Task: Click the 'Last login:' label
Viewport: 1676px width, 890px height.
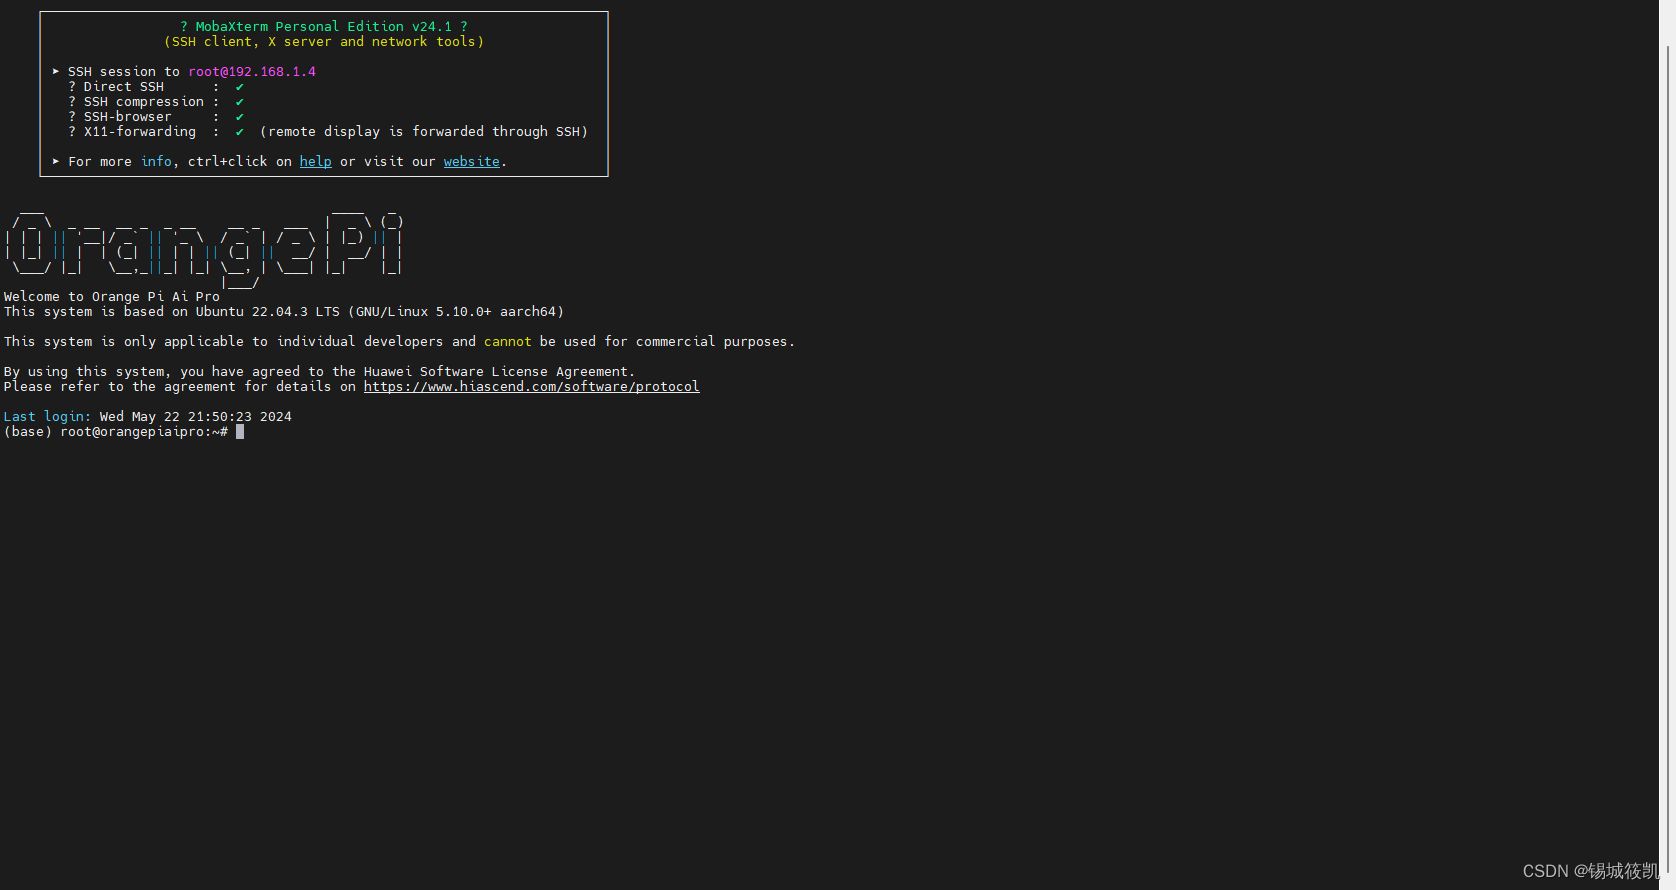Action: click(x=48, y=417)
